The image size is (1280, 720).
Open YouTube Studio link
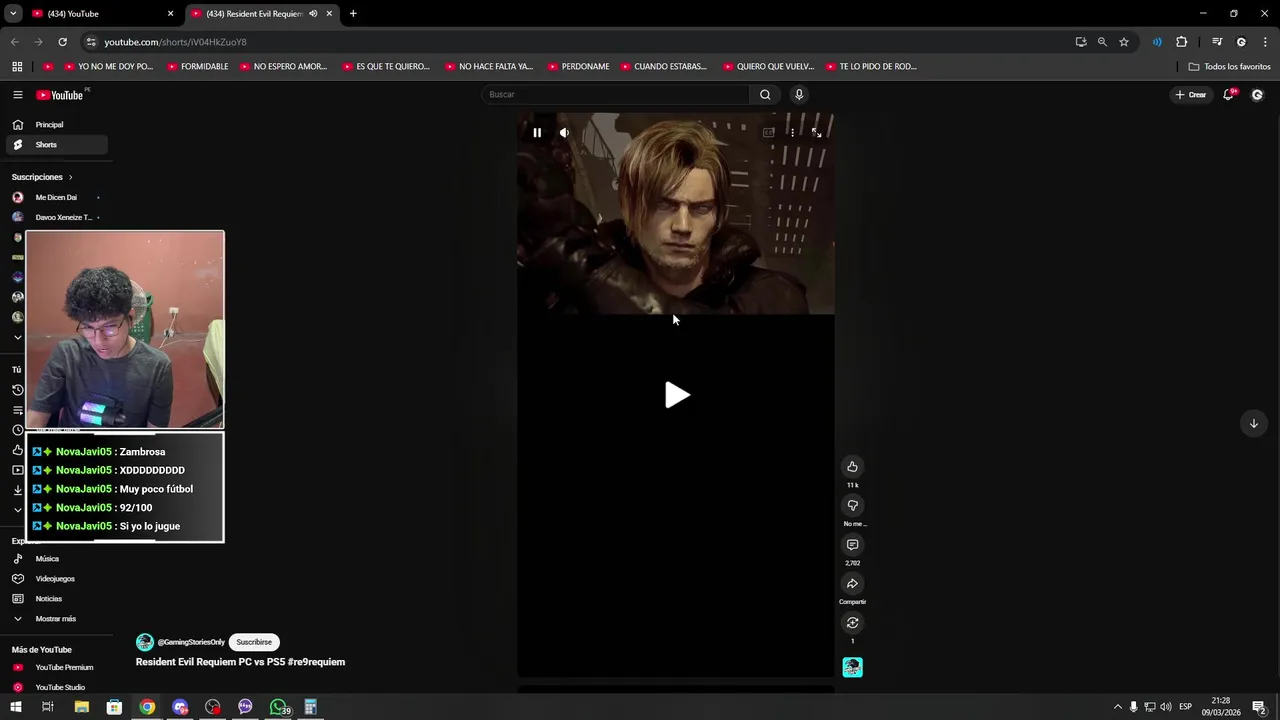pos(56,687)
